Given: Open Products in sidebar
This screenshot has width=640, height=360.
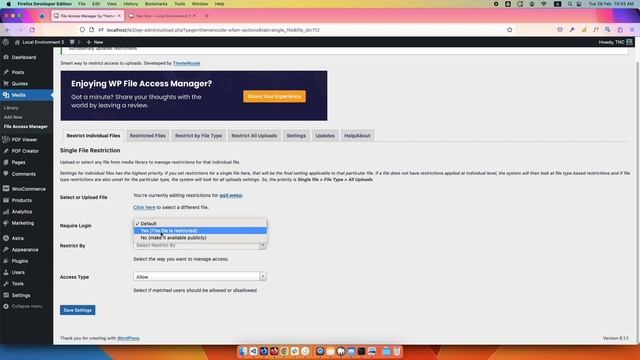Looking at the screenshot, I should (x=22, y=200).
